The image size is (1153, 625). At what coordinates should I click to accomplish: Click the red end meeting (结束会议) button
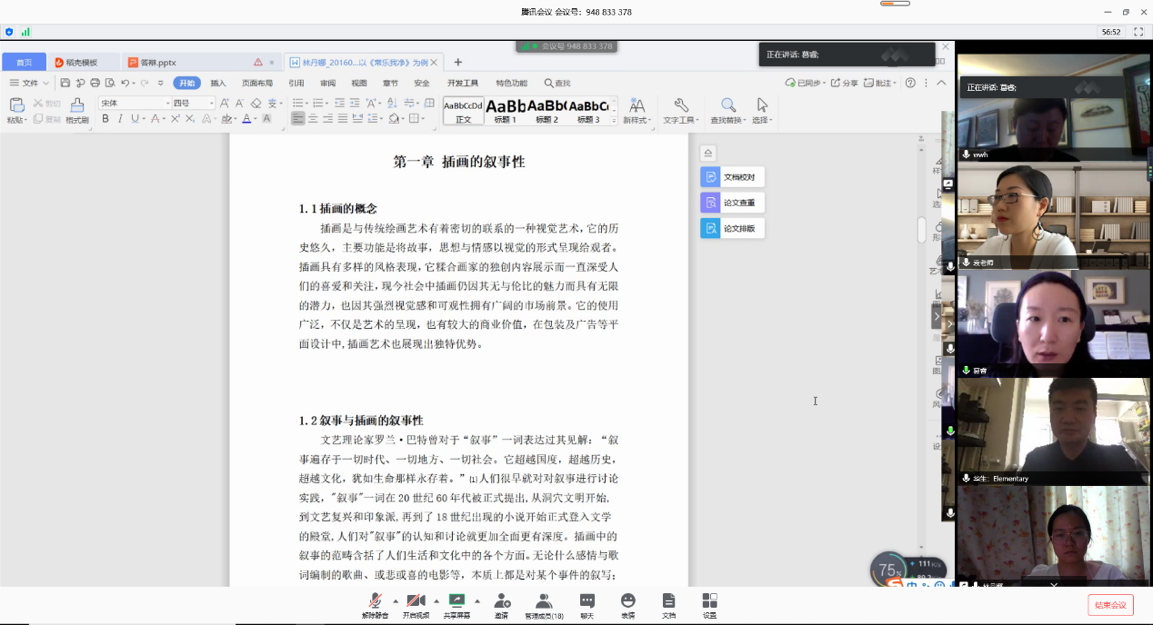click(1110, 605)
